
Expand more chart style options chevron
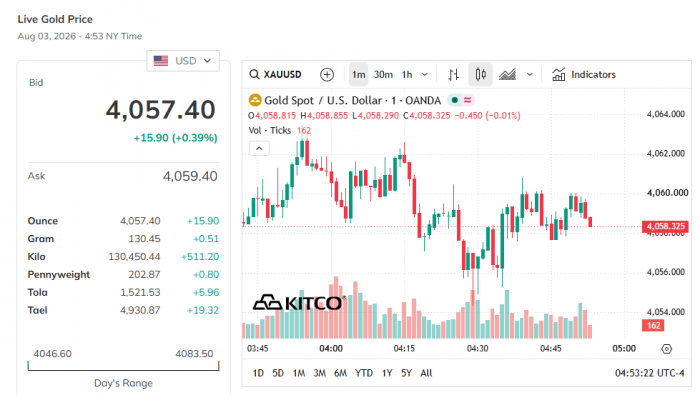(x=529, y=75)
